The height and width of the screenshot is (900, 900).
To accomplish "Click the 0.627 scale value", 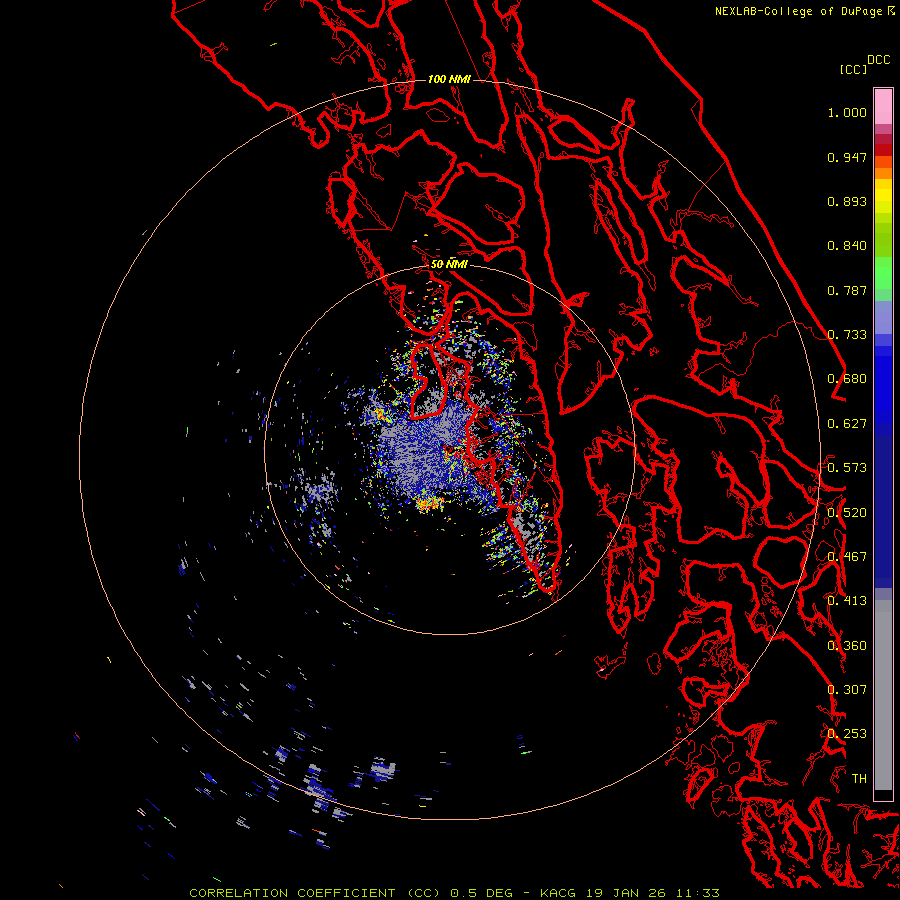I will point(847,424).
